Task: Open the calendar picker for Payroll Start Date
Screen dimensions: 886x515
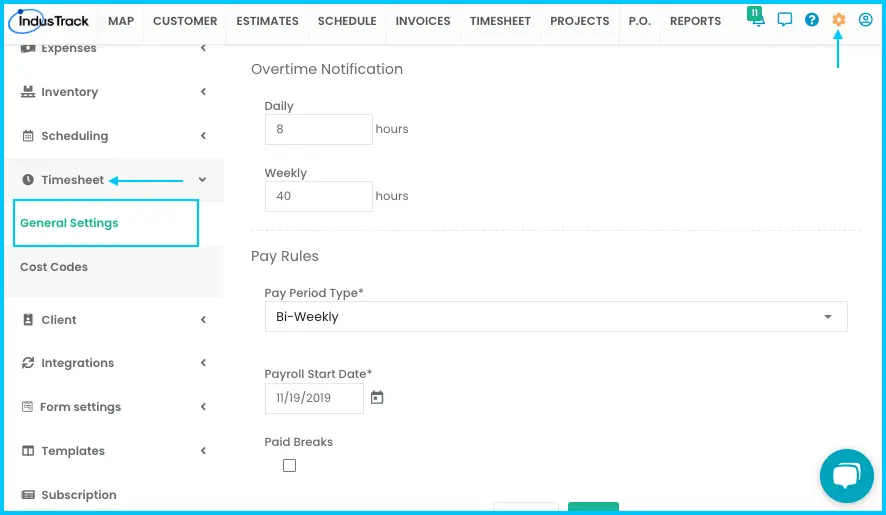Action: click(x=377, y=397)
